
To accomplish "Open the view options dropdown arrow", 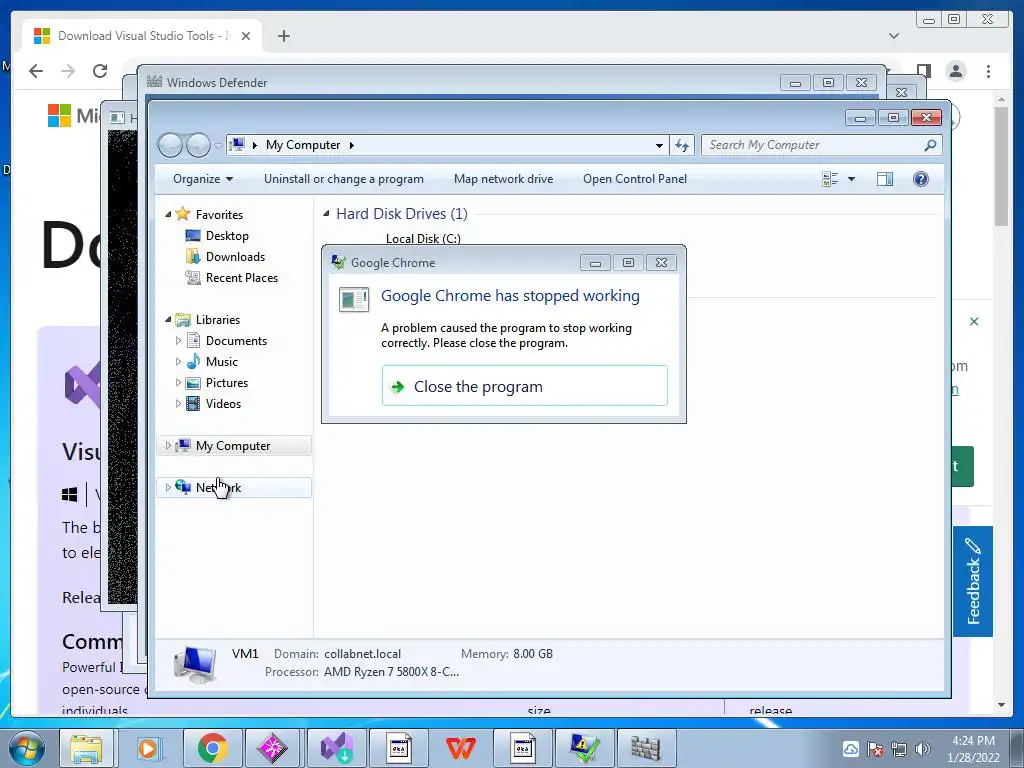I will [851, 179].
